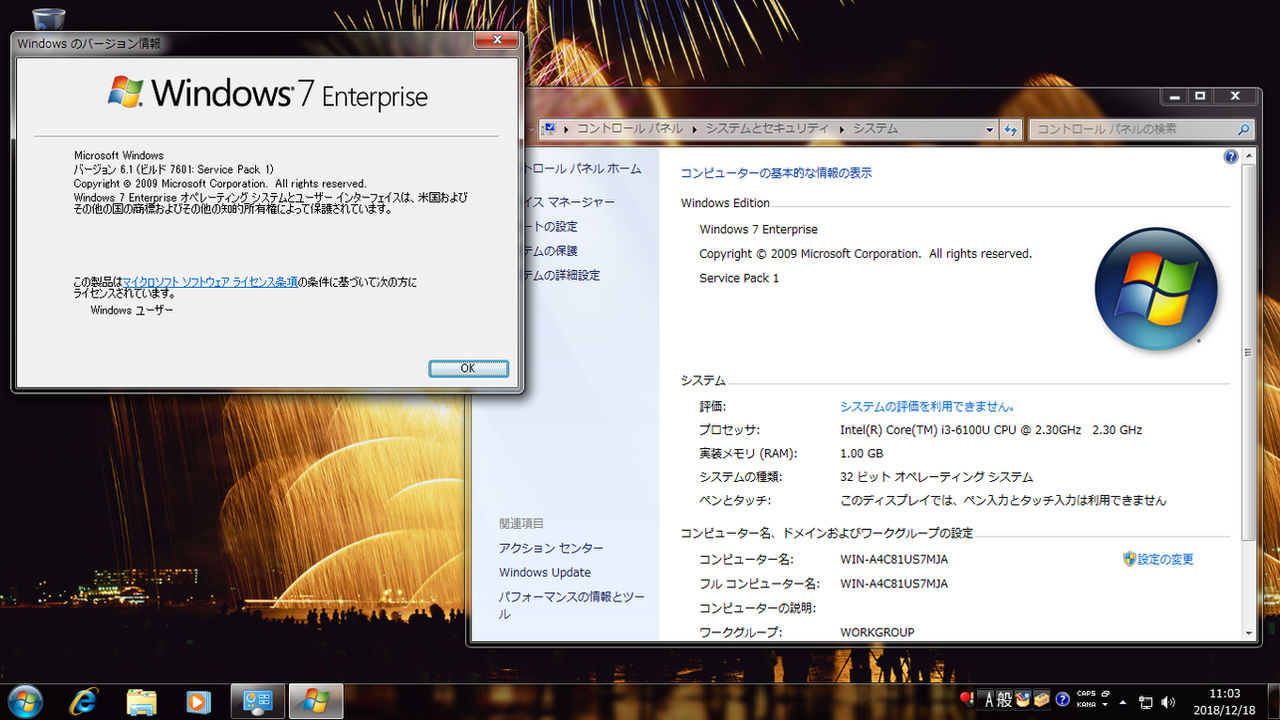Screen dimensions: 1280x720
Task: Refresh the Control Panel address bar
Action: coord(1011,129)
